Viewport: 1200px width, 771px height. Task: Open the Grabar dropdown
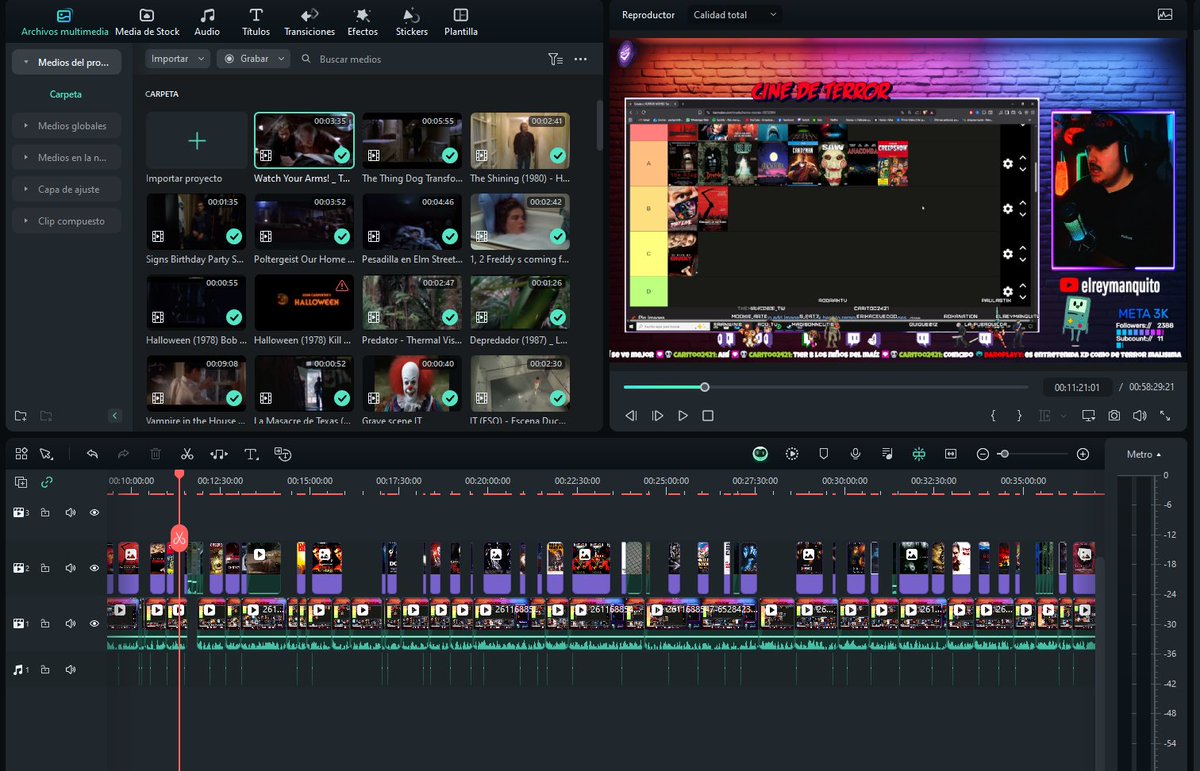254,59
